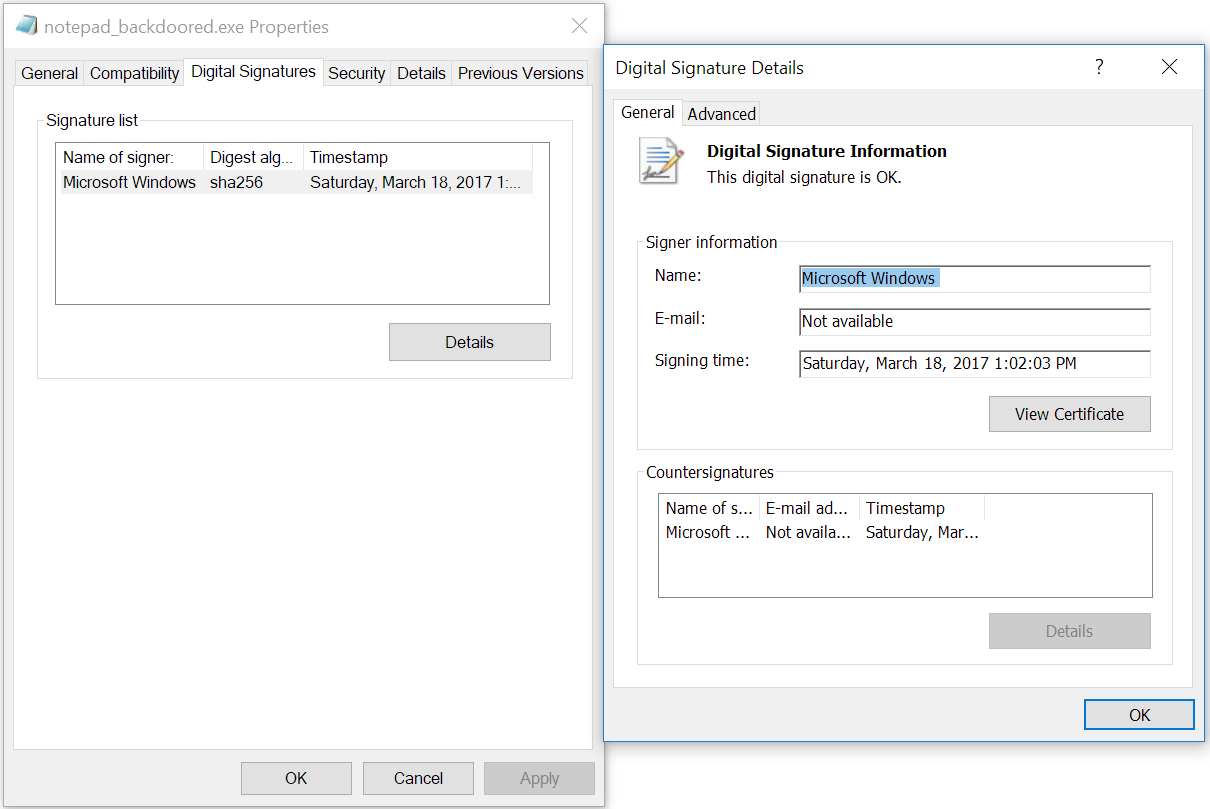This screenshot has height=809, width=1210.
Task: Open the Previous Versions tab
Action: pyautogui.click(x=520, y=73)
